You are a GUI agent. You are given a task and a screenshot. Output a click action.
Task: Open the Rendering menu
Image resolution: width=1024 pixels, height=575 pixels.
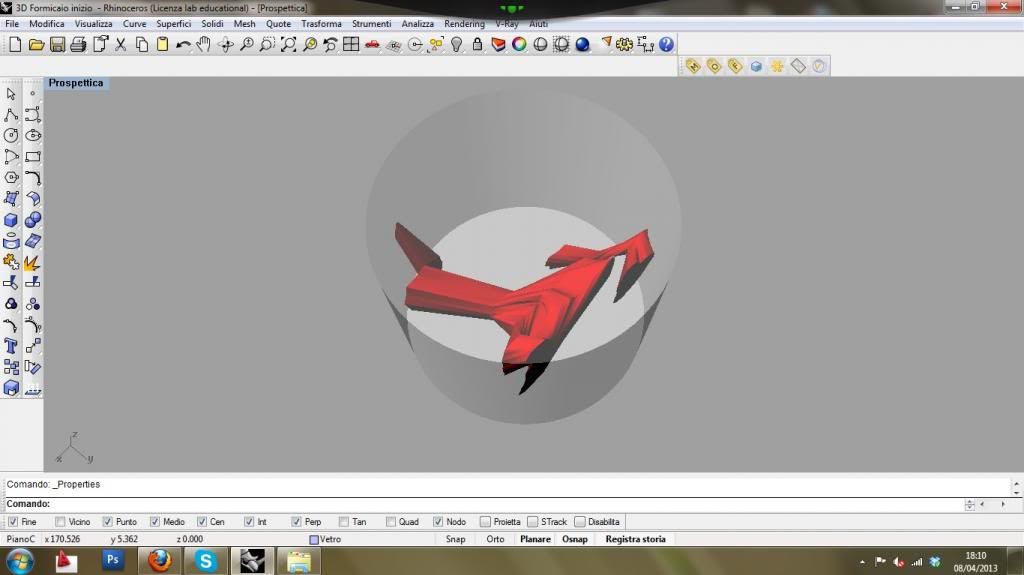pyautogui.click(x=464, y=24)
